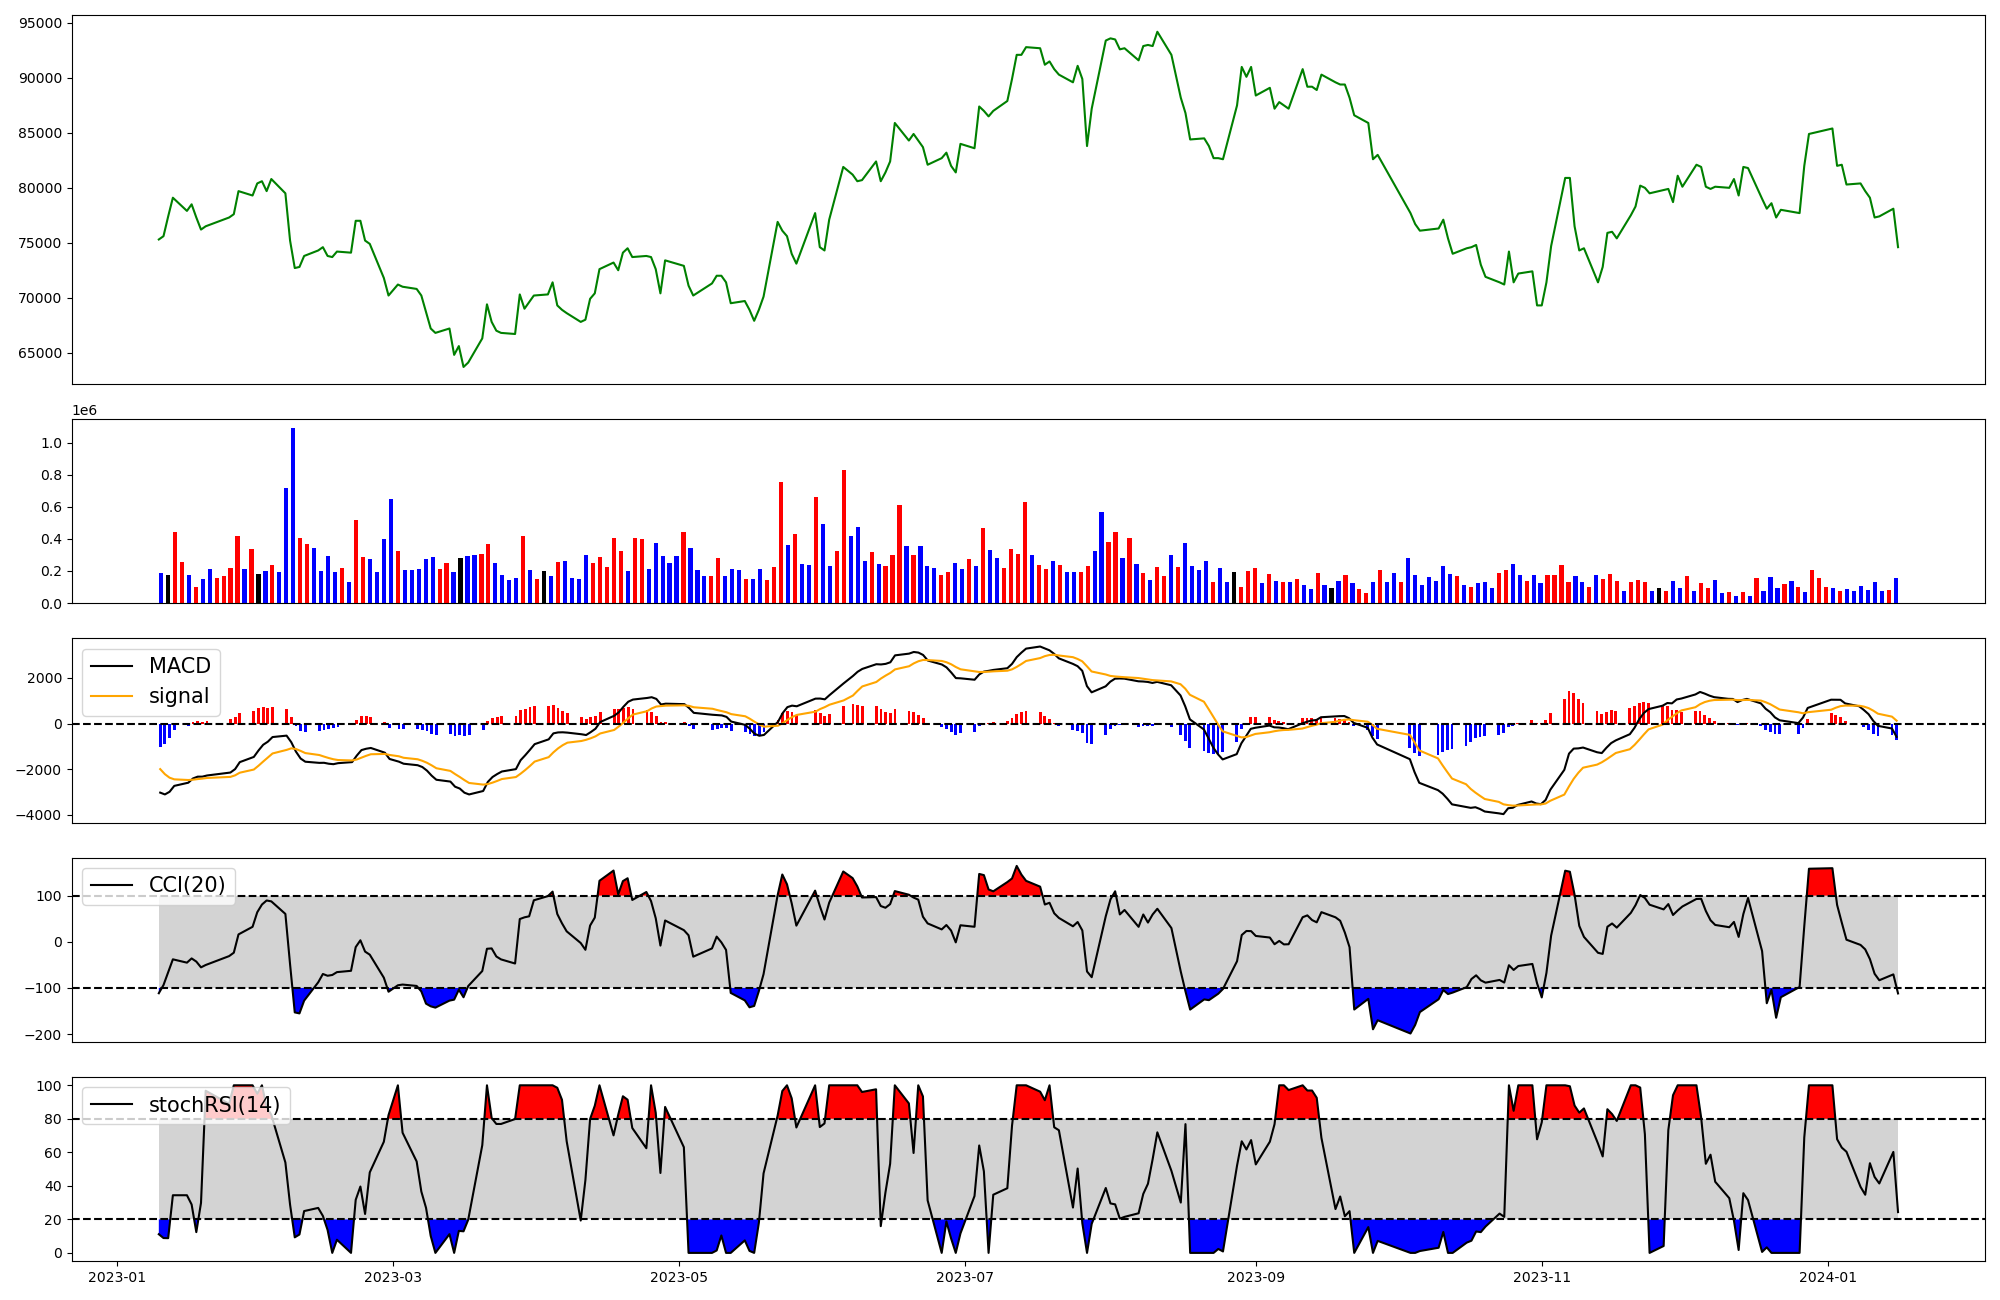
Task: Click the stochRSI(14) legend entry
Action: [x=214, y=1105]
